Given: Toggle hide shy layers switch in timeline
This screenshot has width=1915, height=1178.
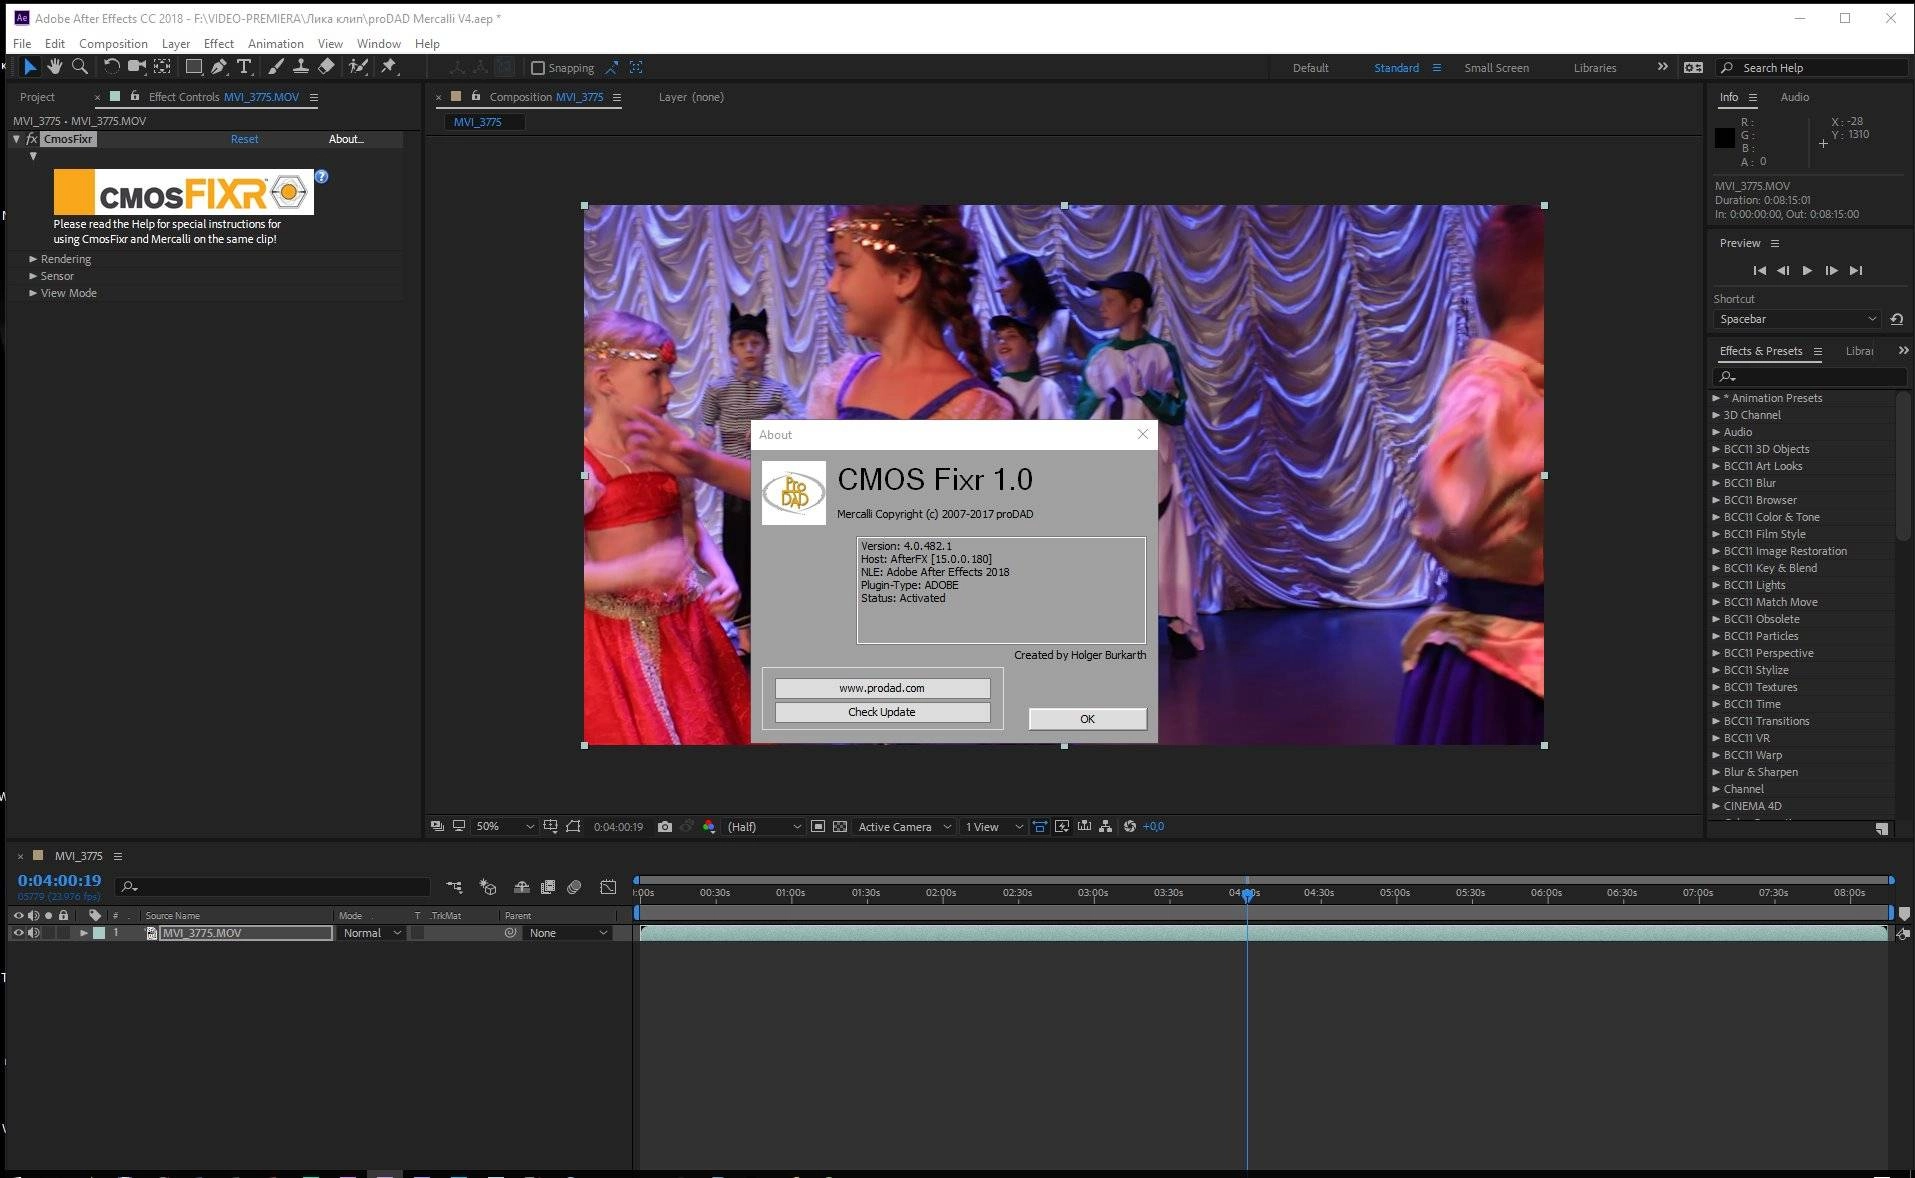Looking at the screenshot, I should pos(522,887).
